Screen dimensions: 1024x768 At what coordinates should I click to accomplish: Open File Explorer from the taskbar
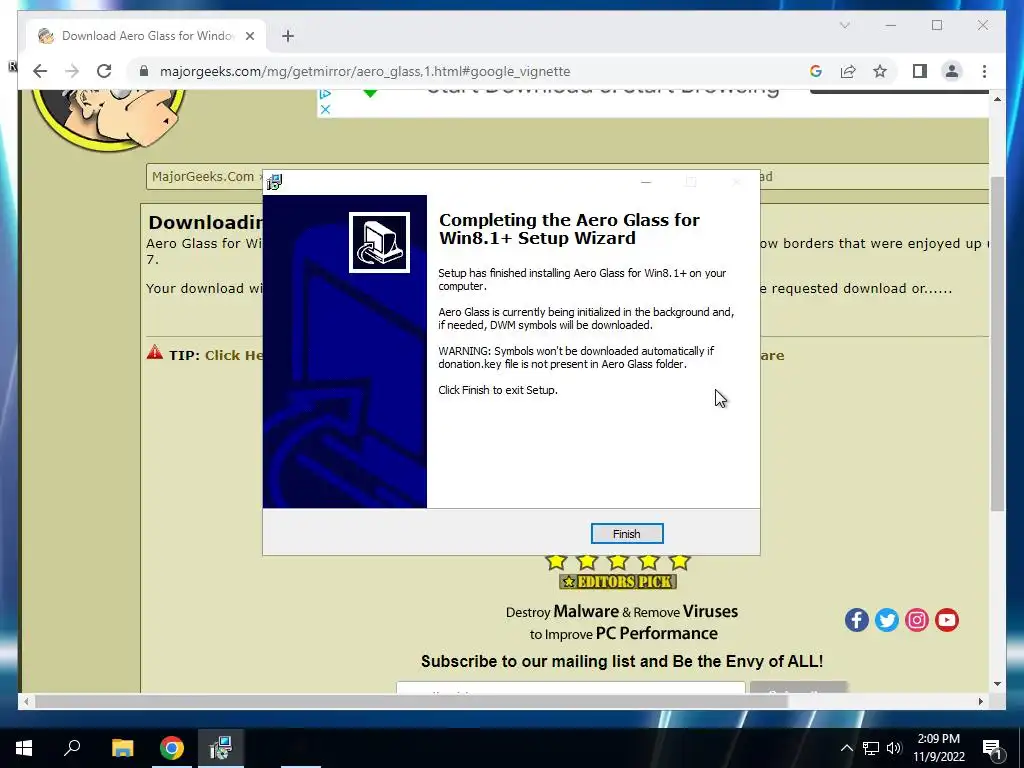122,748
